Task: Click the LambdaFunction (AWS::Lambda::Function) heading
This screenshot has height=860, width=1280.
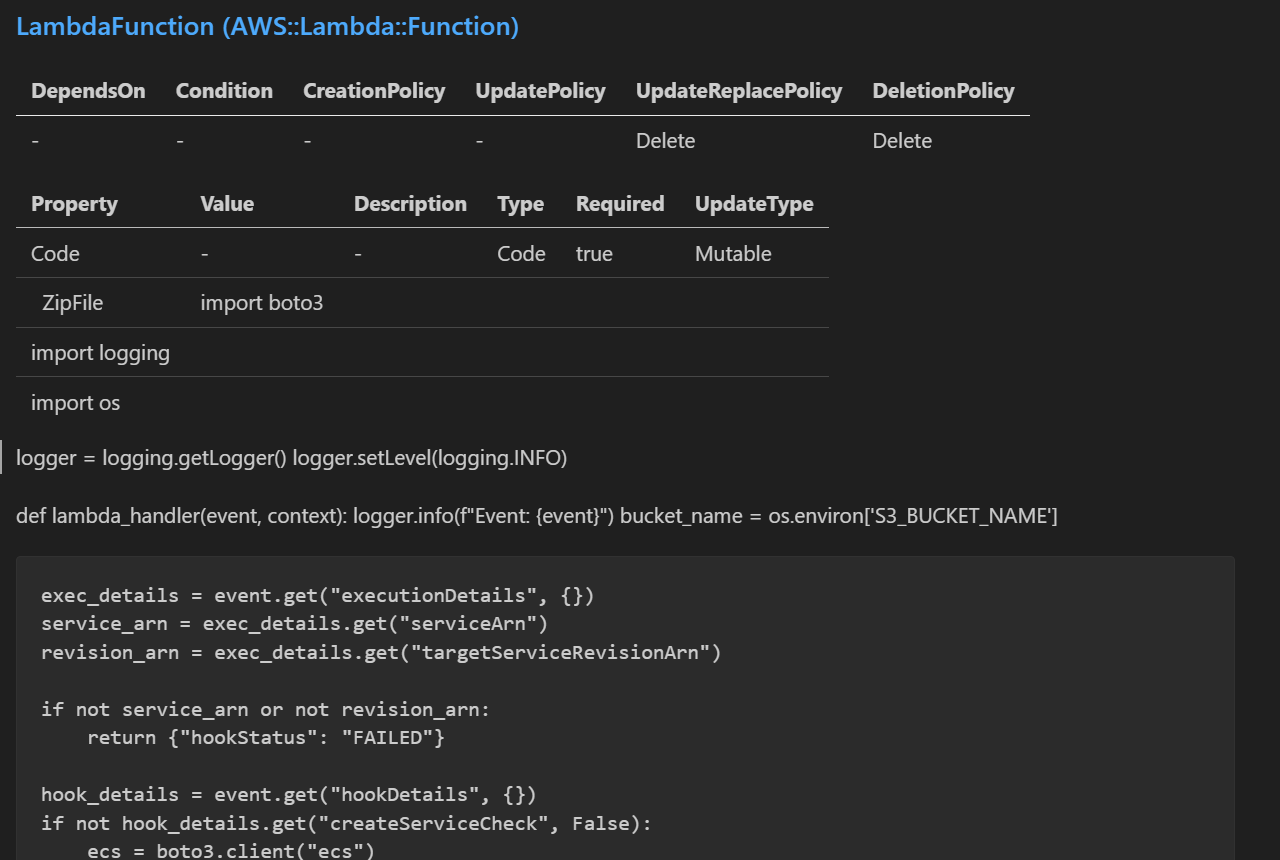Action: pyautogui.click(x=267, y=27)
